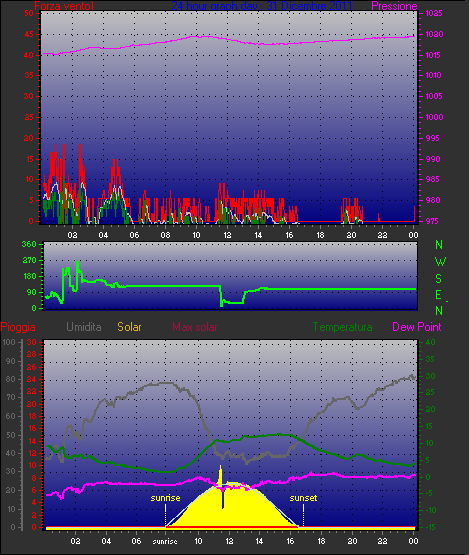
Task: Click the '980' pressure axis value
Action: tap(433, 200)
